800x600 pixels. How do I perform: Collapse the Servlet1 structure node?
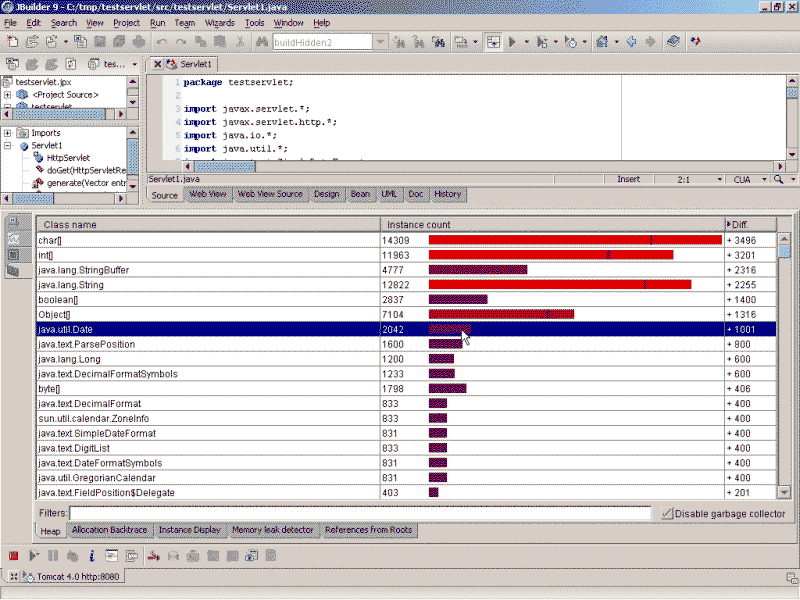(8, 146)
